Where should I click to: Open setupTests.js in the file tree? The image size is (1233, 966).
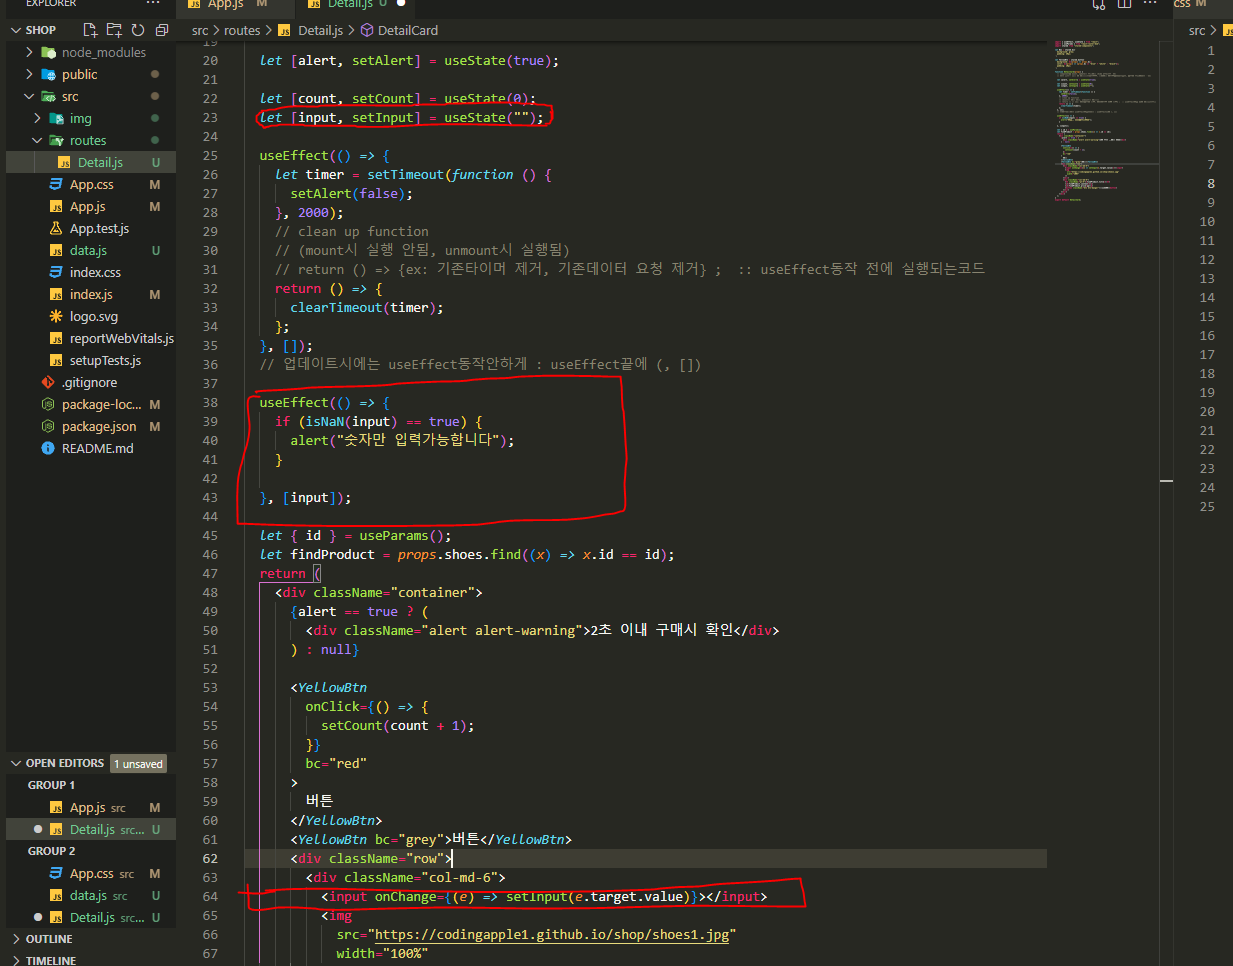pyautogui.click(x=105, y=360)
